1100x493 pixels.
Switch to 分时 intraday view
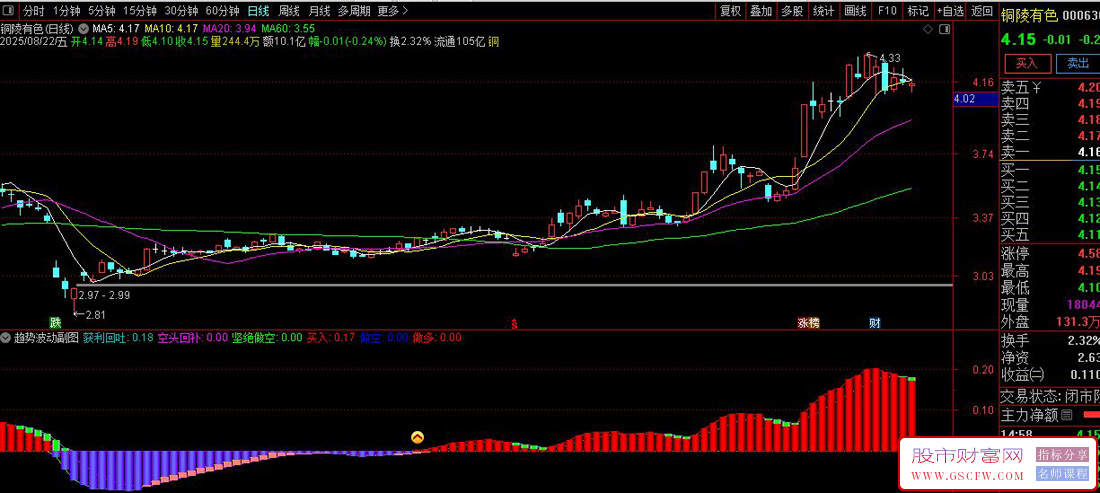coord(34,11)
